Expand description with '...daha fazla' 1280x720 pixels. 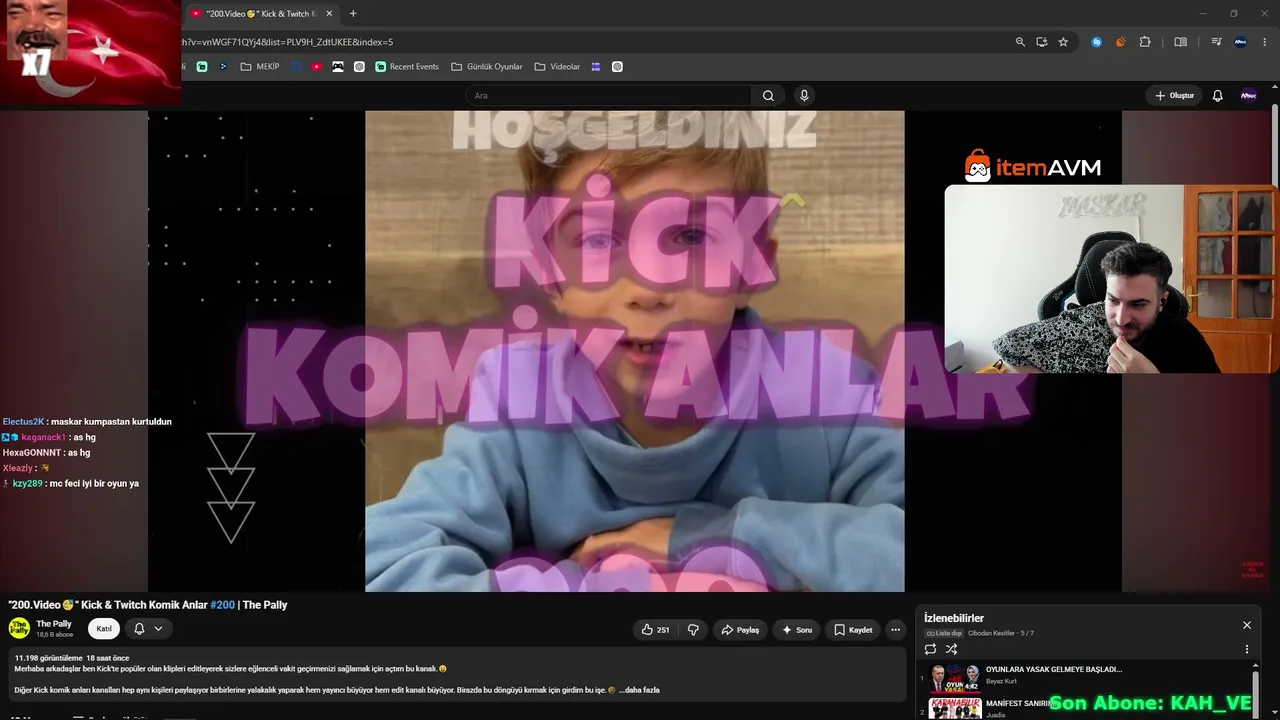(639, 690)
